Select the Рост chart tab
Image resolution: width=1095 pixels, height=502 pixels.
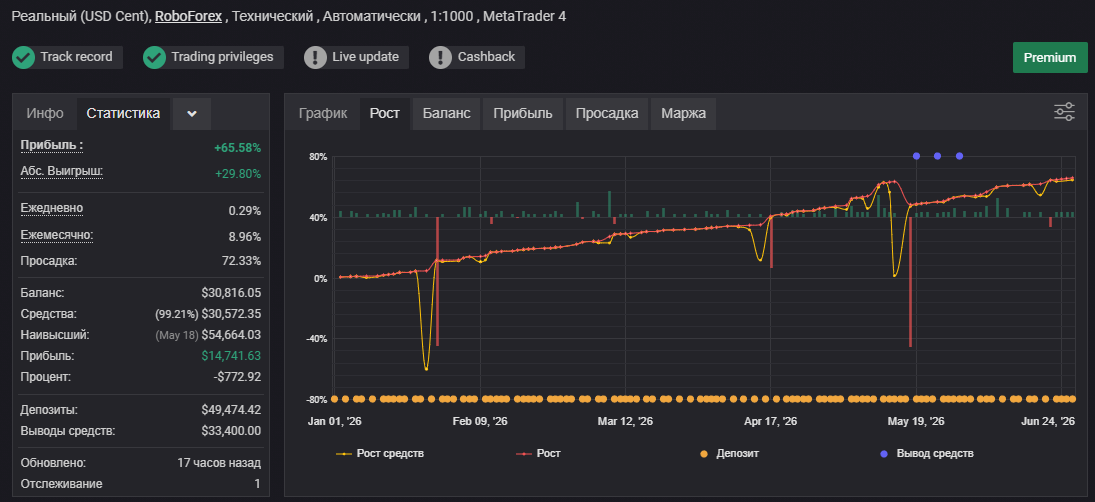click(x=385, y=113)
